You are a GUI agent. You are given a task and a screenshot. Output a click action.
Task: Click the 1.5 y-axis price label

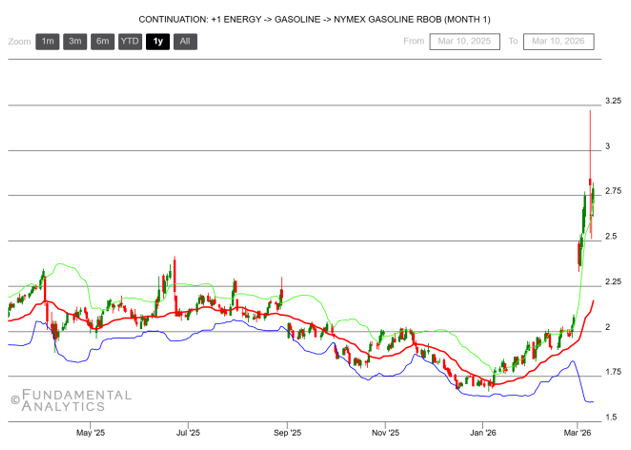(x=611, y=416)
